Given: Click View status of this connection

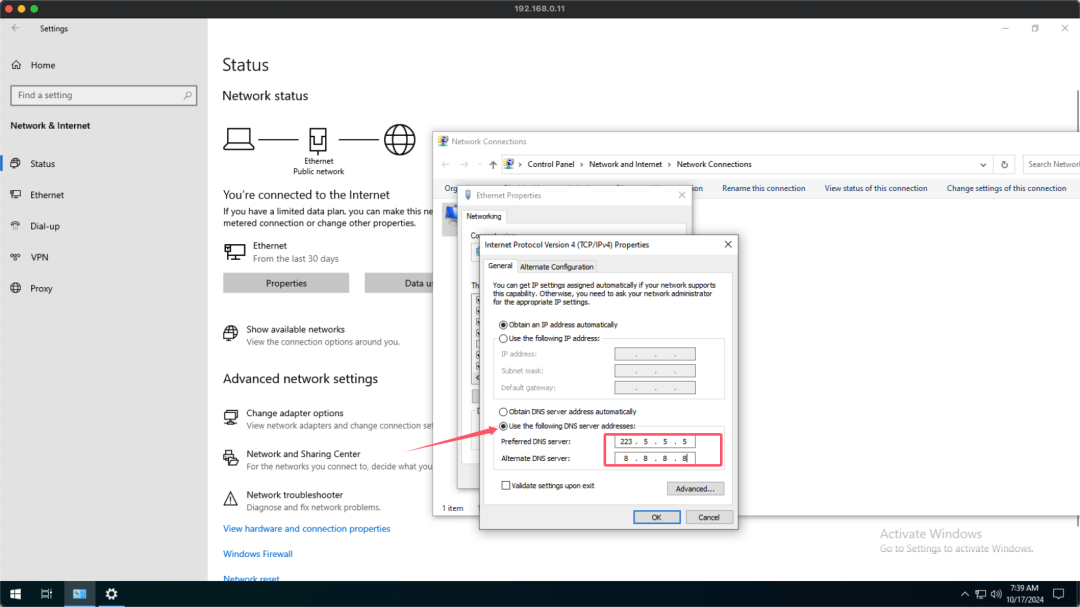Looking at the screenshot, I should pos(875,188).
